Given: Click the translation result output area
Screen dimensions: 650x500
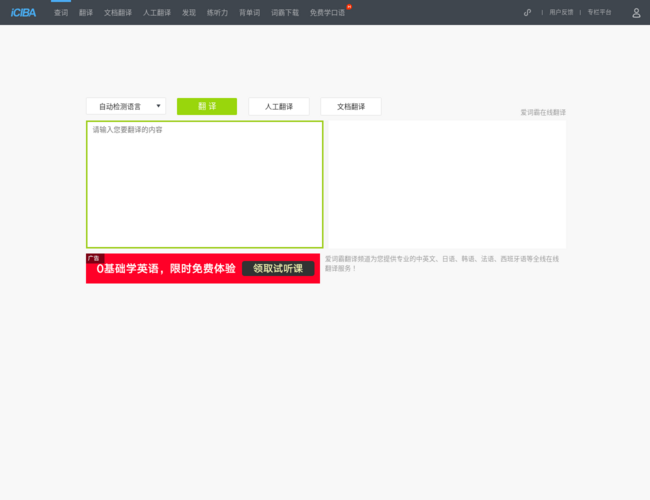Looking at the screenshot, I should 447,184.
